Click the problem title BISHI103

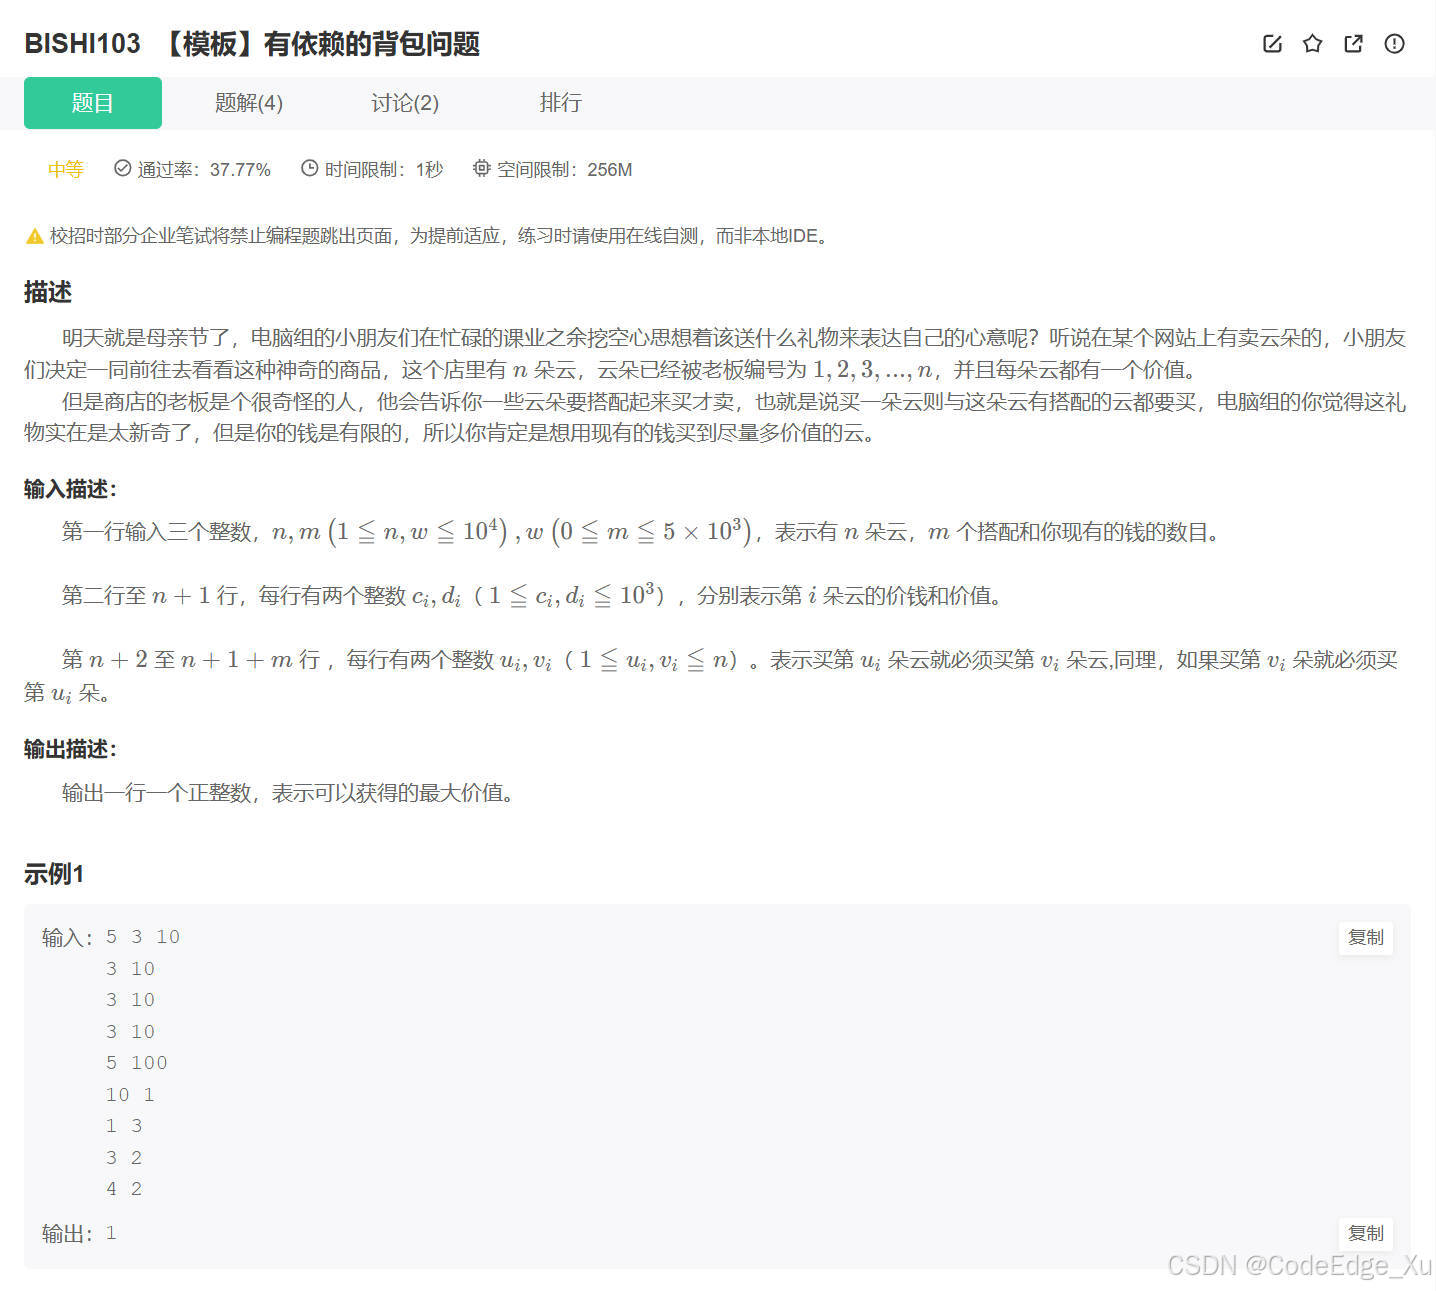83,44
